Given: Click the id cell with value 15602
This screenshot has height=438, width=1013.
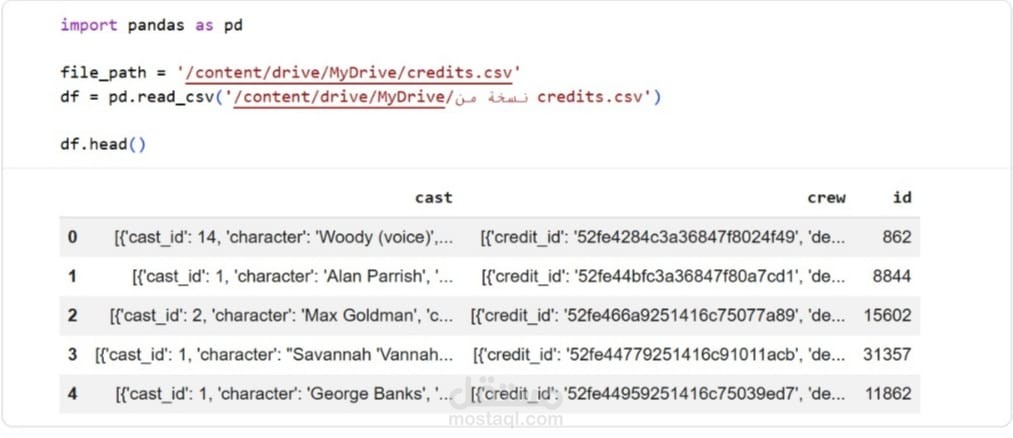Looking at the screenshot, I should [887, 315].
